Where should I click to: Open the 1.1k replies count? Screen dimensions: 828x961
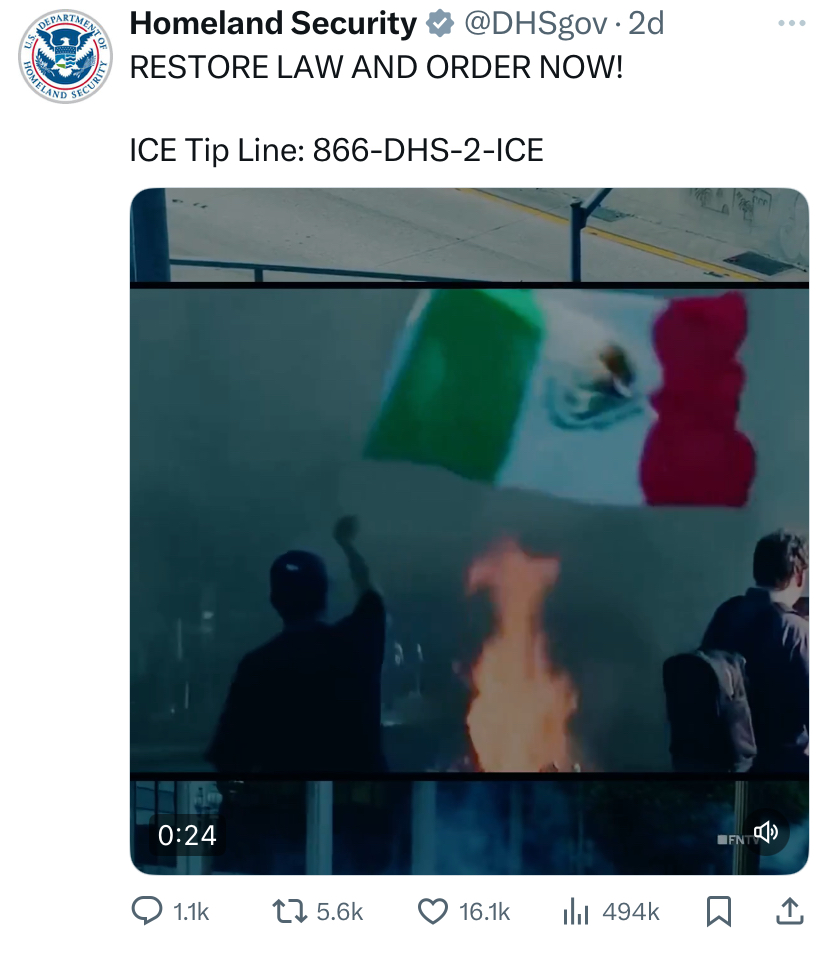(x=191, y=912)
